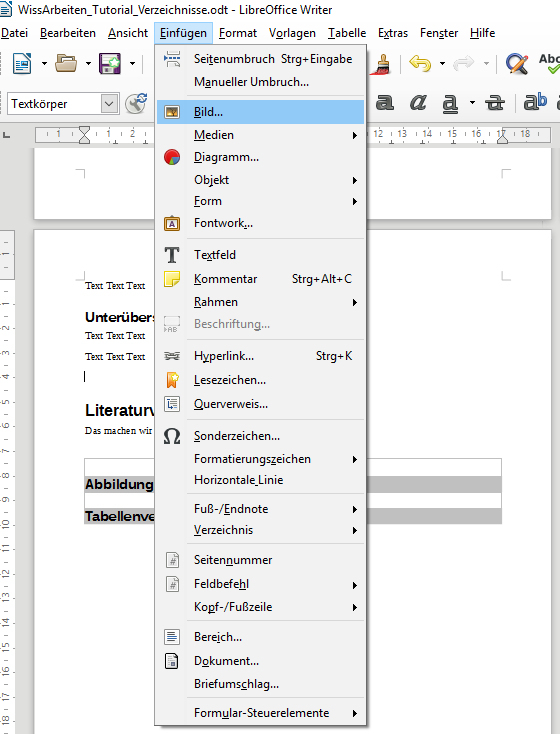560x734 pixels.
Task: Open the Fenster menu
Action: click(439, 33)
